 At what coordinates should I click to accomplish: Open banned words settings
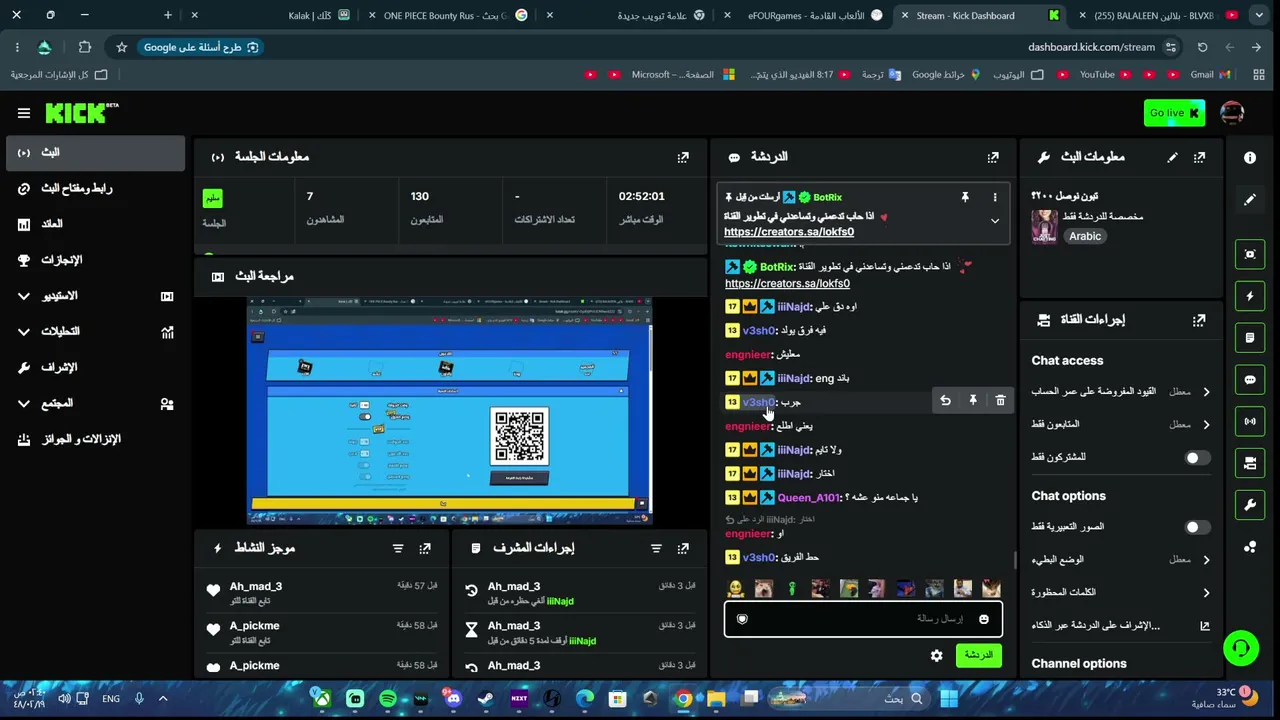coord(1121,592)
